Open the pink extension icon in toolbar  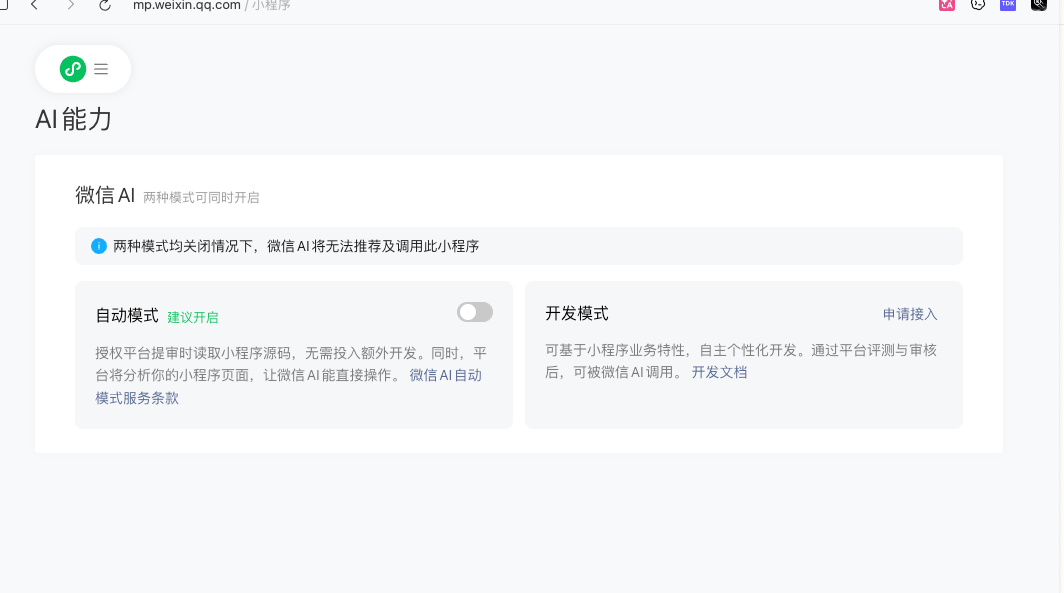click(x=947, y=5)
